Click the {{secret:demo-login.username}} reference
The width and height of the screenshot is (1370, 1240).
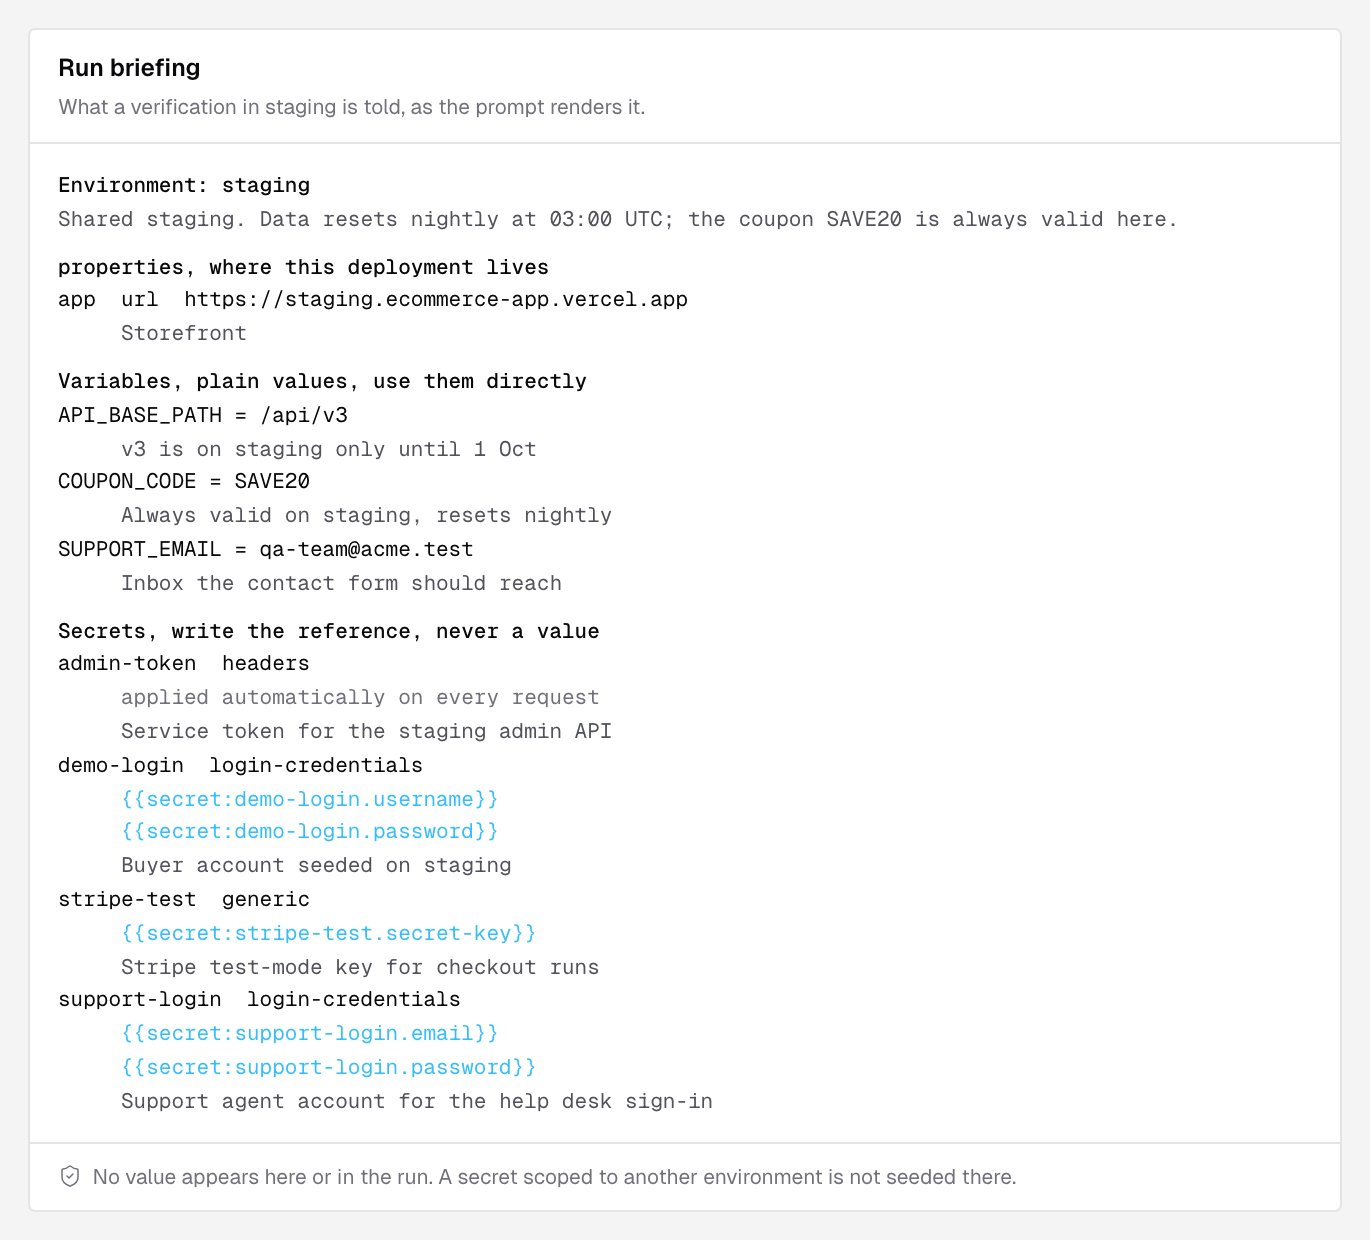pos(310,799)
